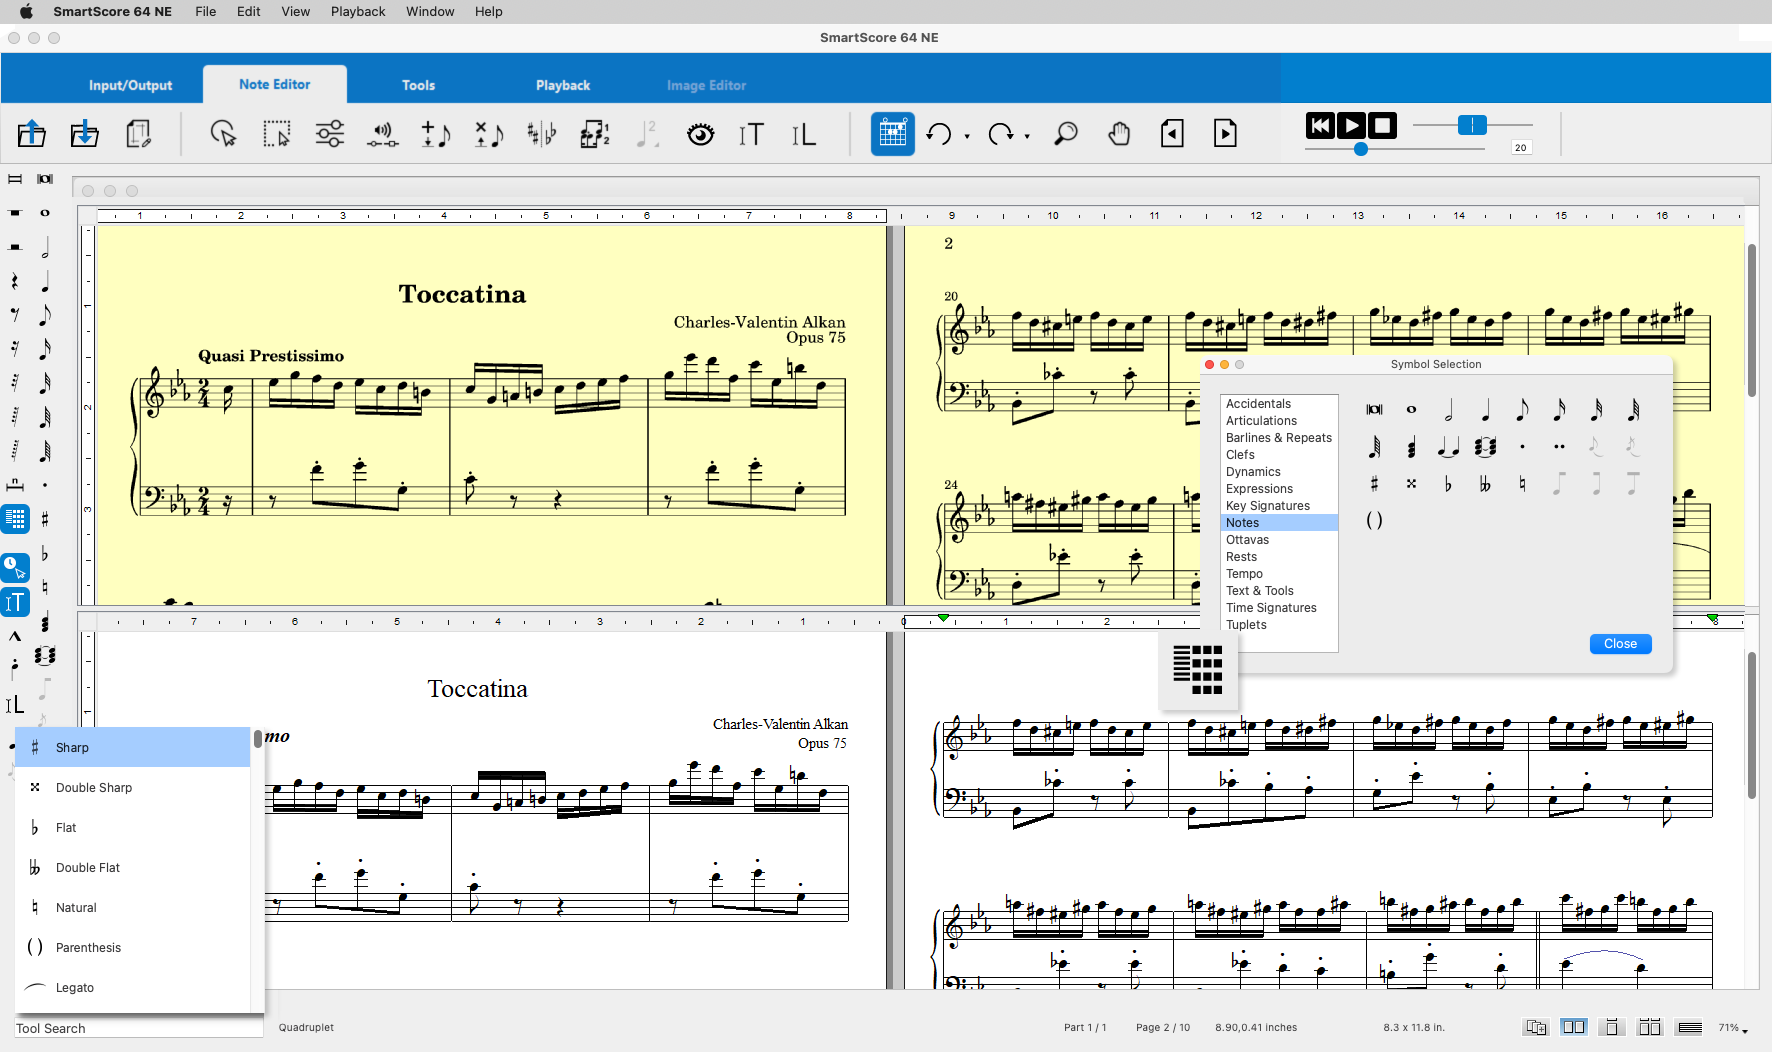
Task: Open the Window menu
Action: pyautogui.click(x=430, y=11)
